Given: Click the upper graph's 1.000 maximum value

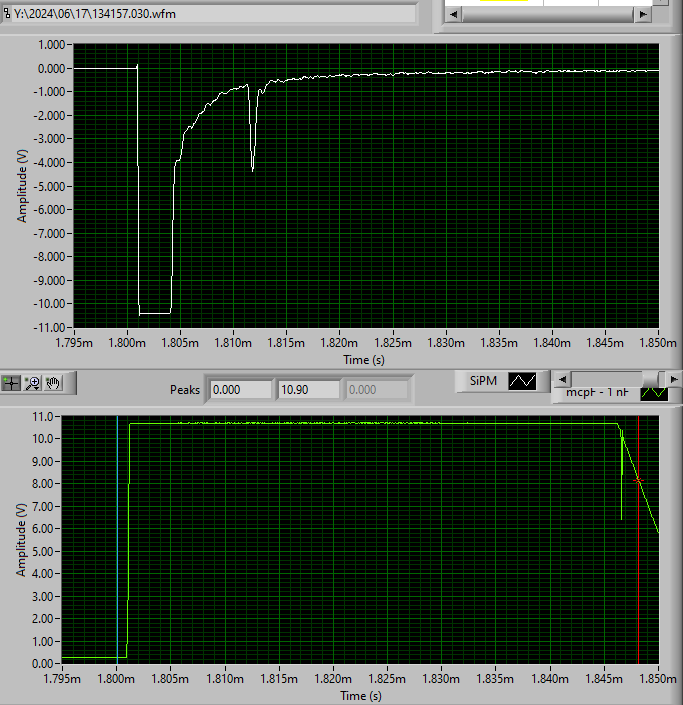Looking at the screenshot, I should (52, 45).
